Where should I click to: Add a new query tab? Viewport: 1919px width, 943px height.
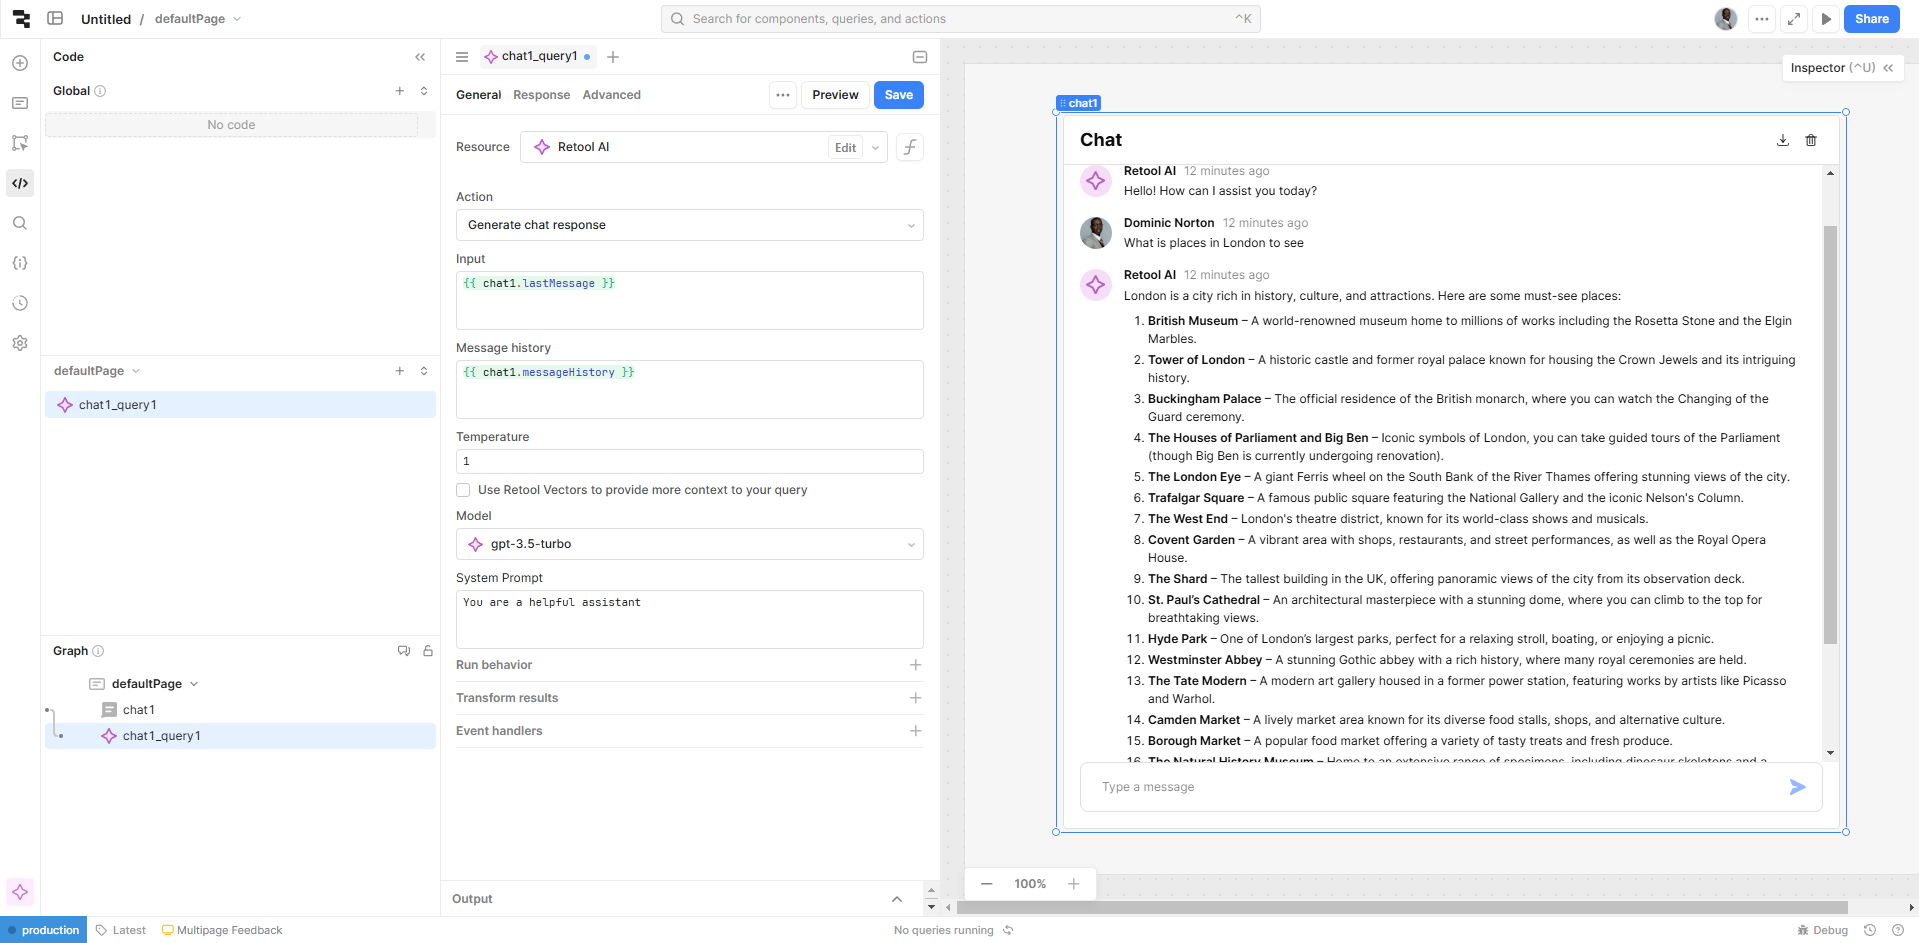pos(613,57)
